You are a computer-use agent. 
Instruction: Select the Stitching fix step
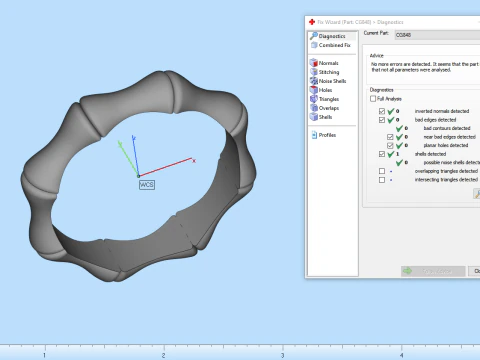pos(325,72)
